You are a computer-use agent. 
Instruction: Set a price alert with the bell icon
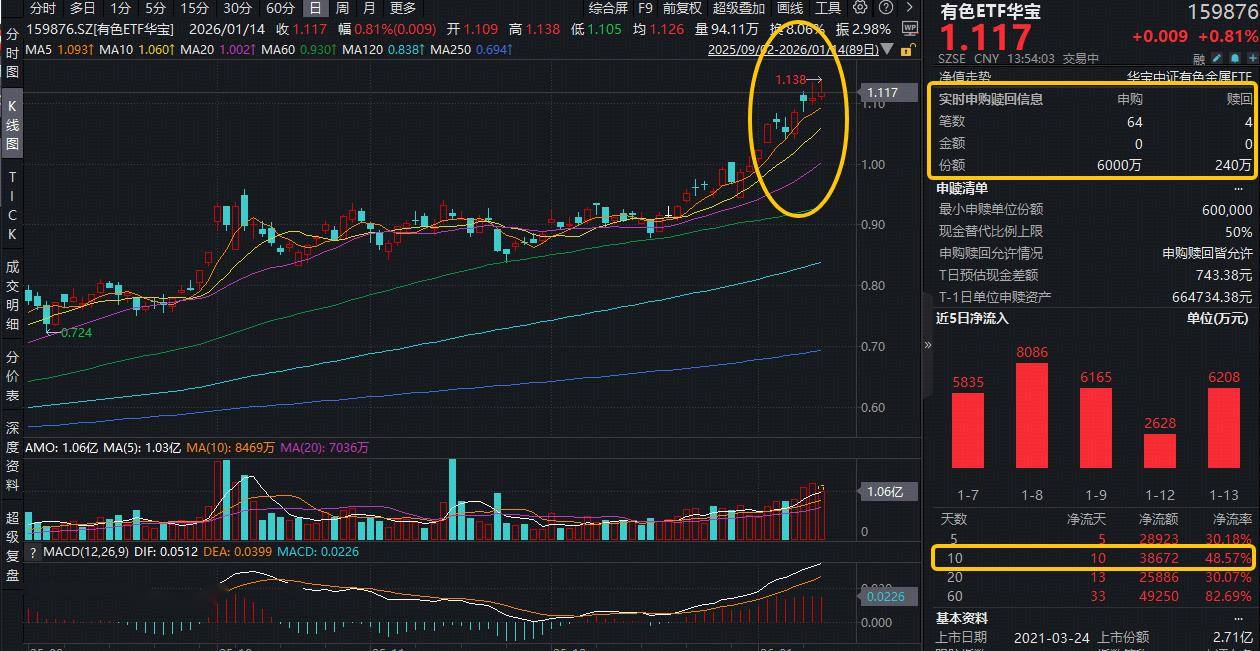pyautogui.click(x=1235, y=59)
